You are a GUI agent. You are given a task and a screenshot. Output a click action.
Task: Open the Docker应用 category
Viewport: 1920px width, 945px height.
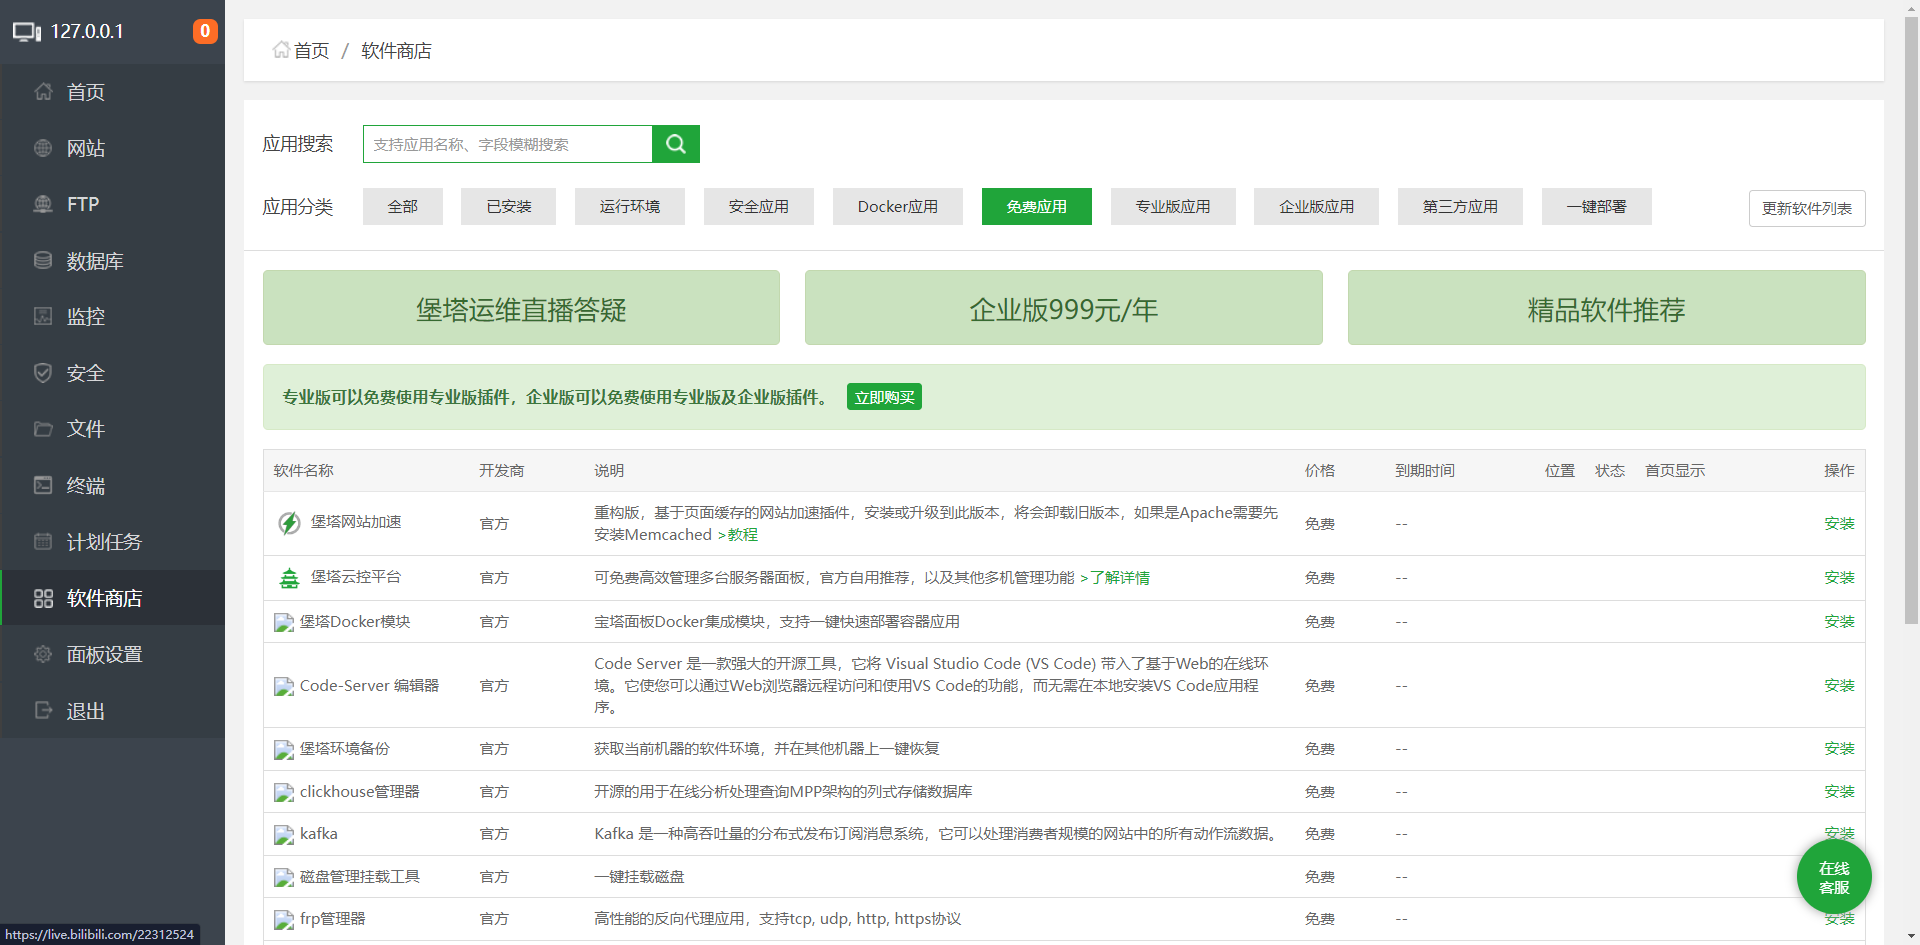tap(898, 206)
